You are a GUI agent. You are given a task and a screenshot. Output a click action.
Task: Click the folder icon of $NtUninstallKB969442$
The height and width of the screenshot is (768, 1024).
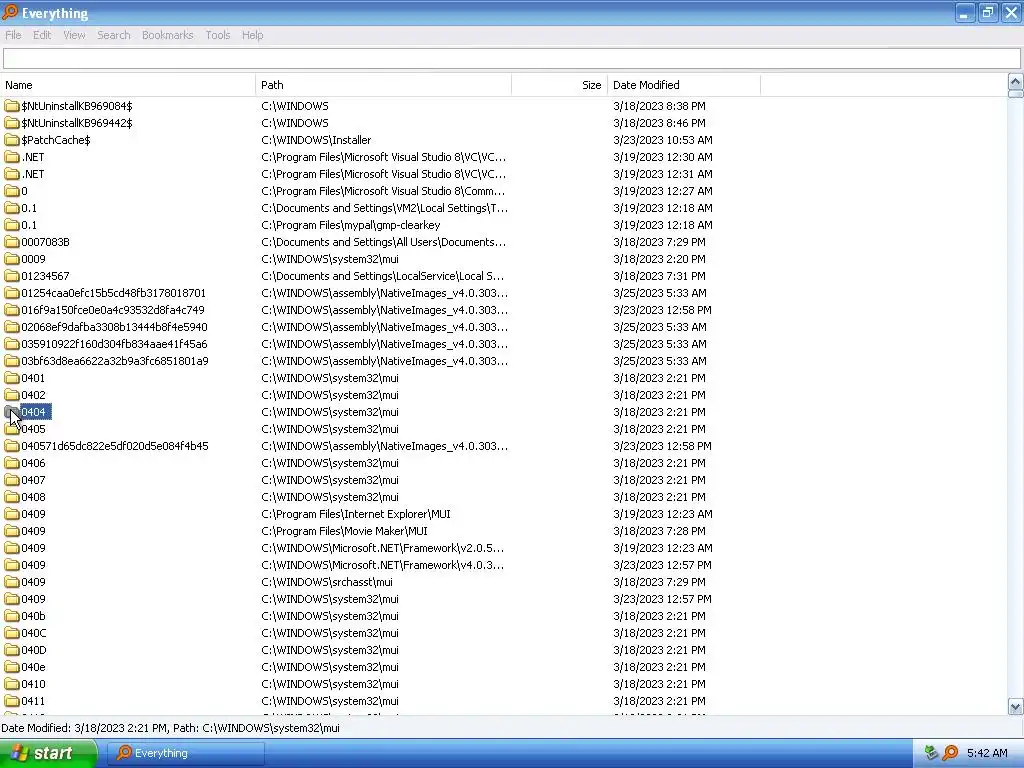(12, 123)
